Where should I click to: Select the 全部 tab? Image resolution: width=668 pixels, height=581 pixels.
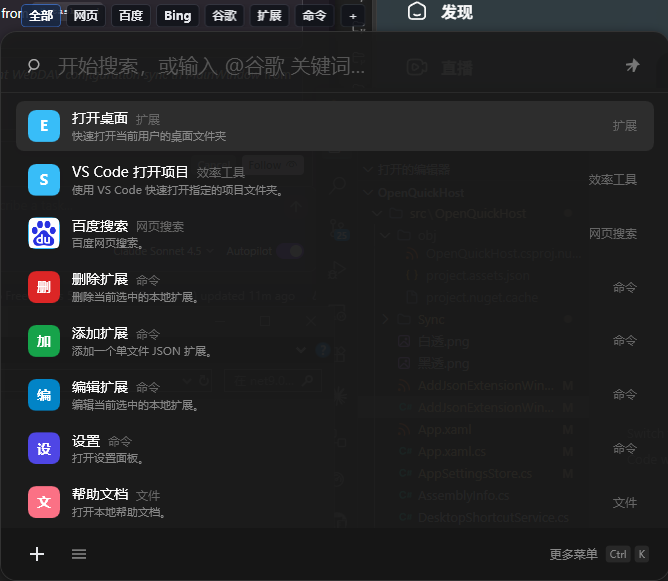(x=41, y=16)
